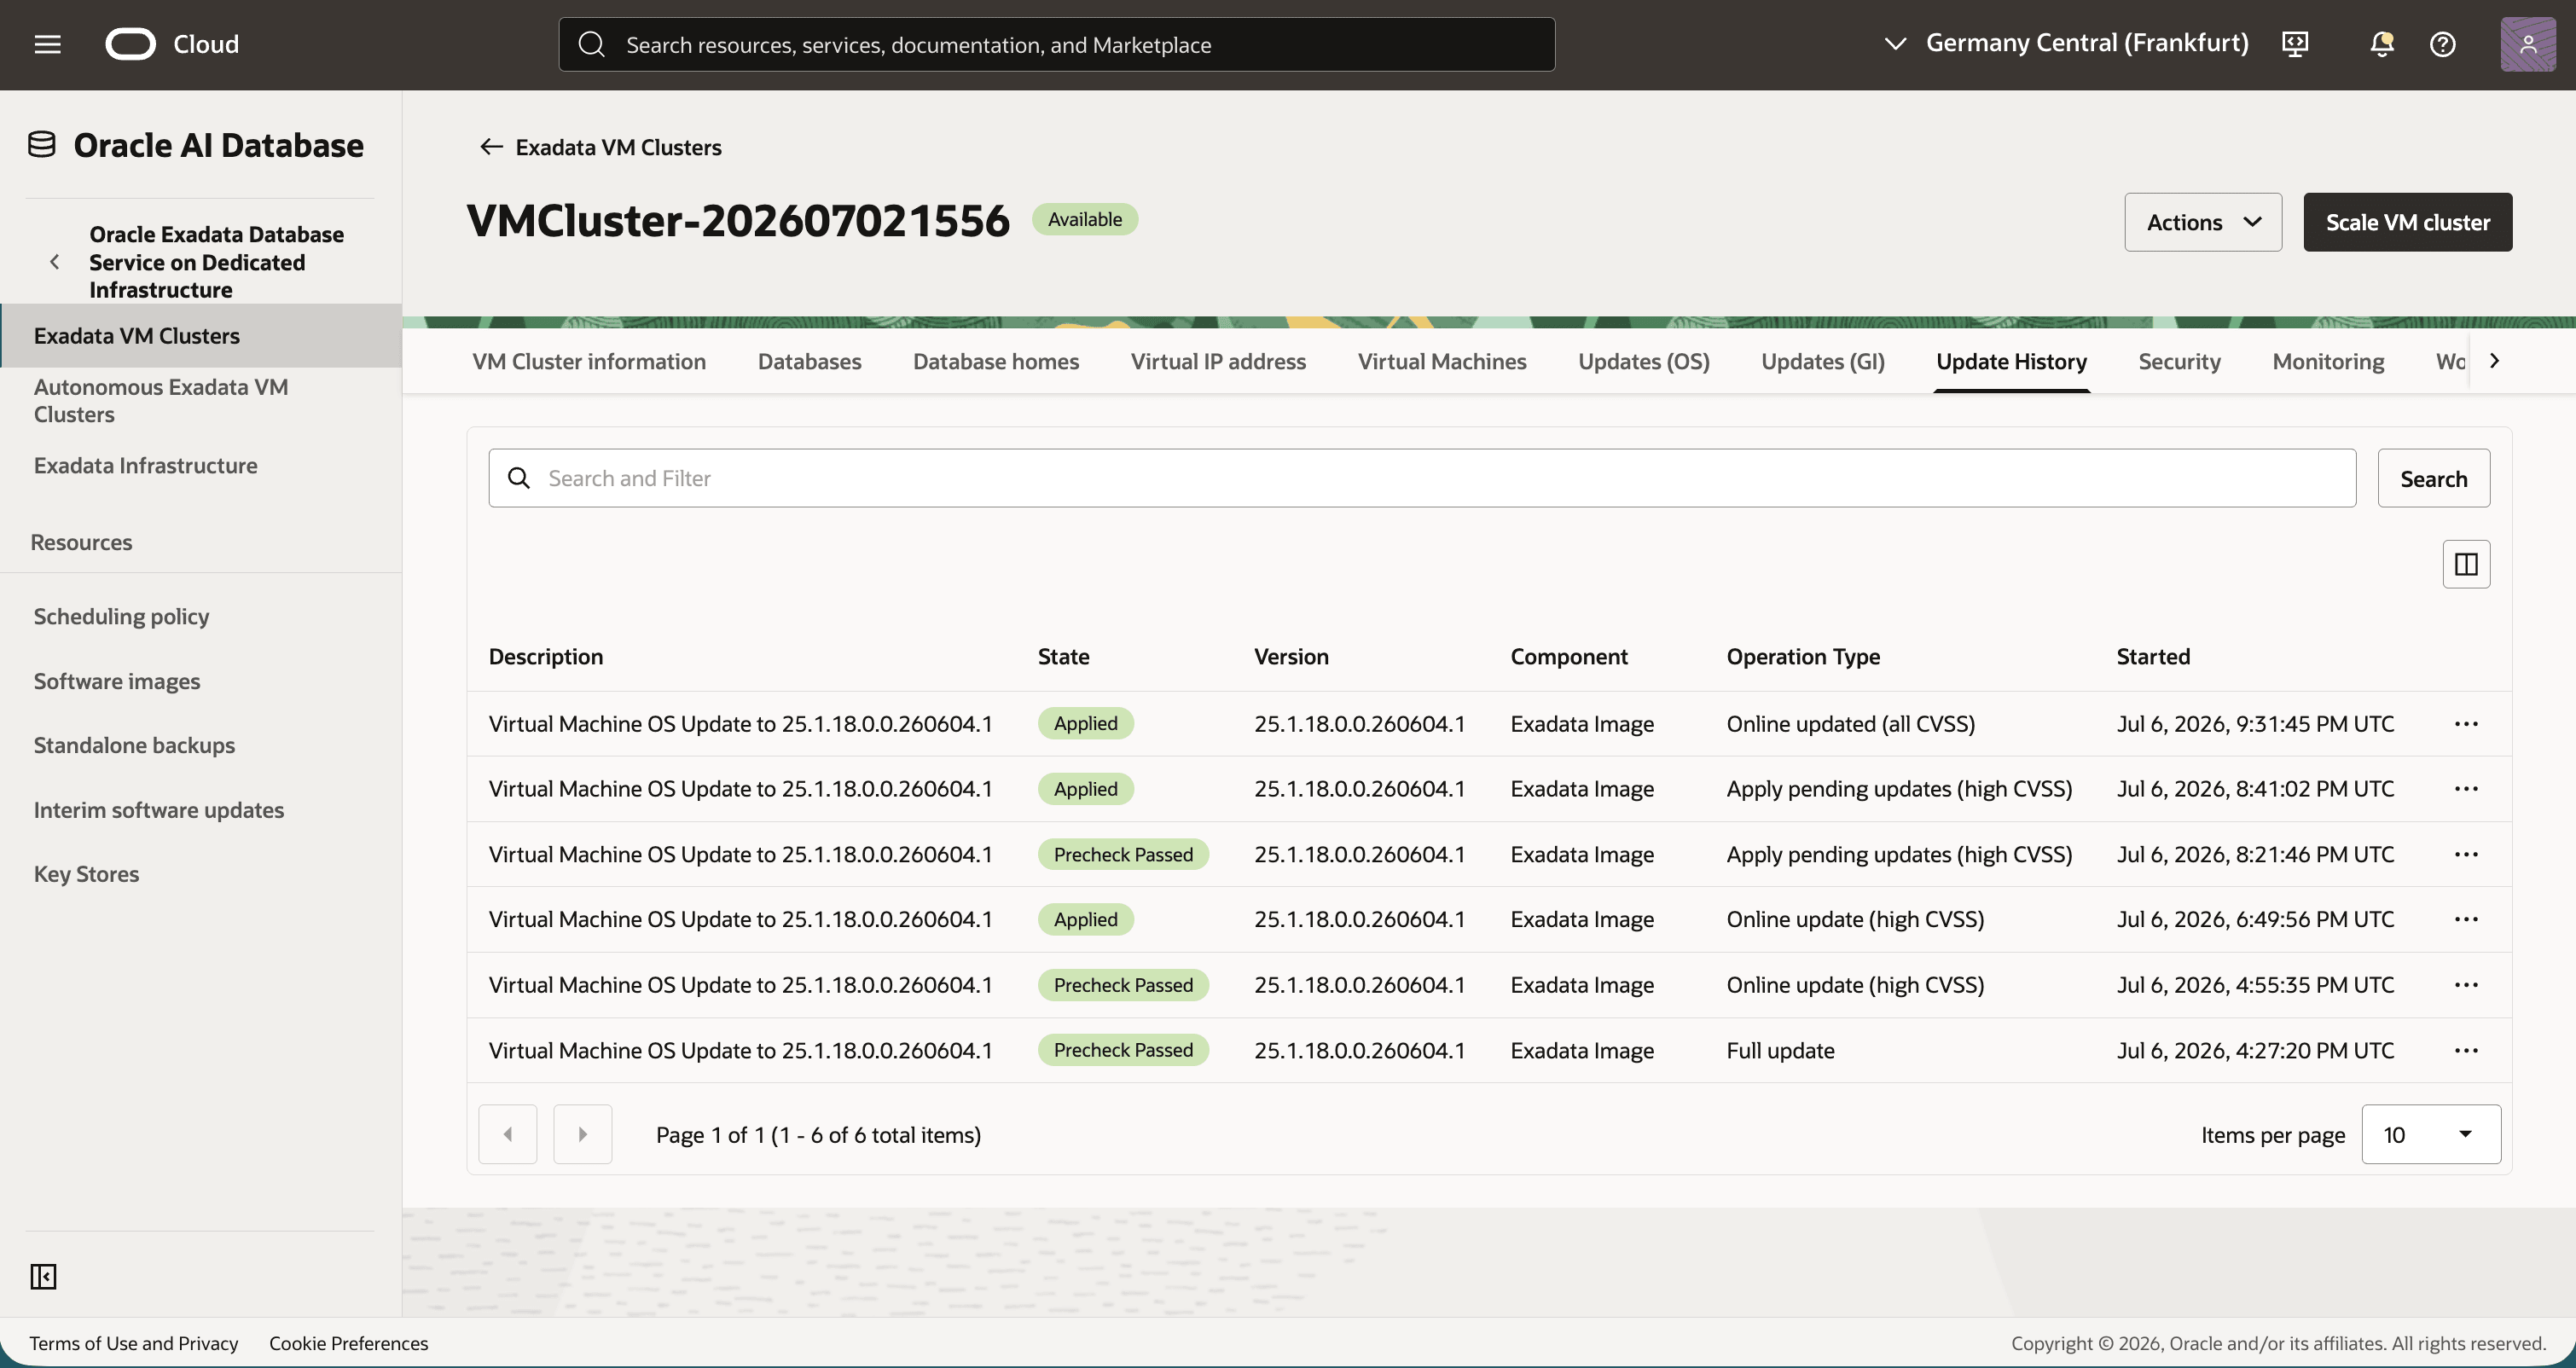Switch to Updates (OS) tab
2576x1368 pixels.
(1643, 361)
